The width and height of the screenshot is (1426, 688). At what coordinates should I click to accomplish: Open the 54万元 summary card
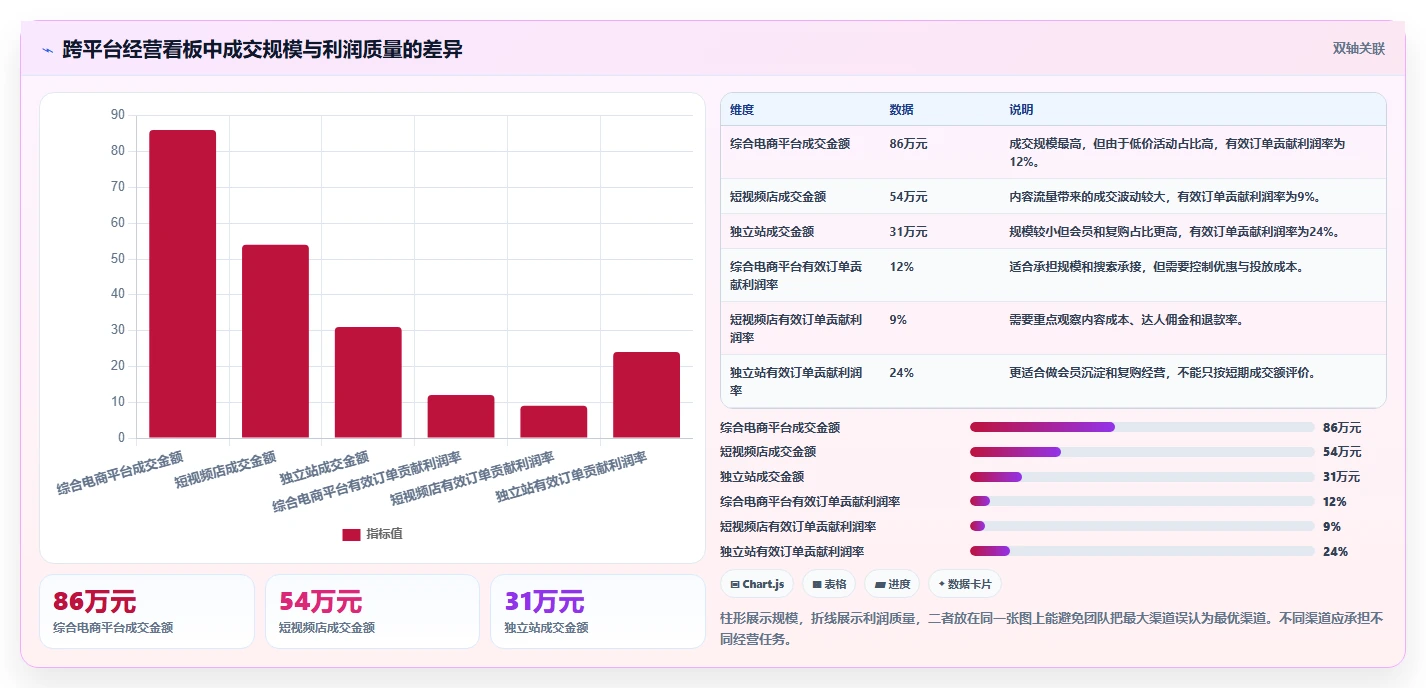(372, 611)
